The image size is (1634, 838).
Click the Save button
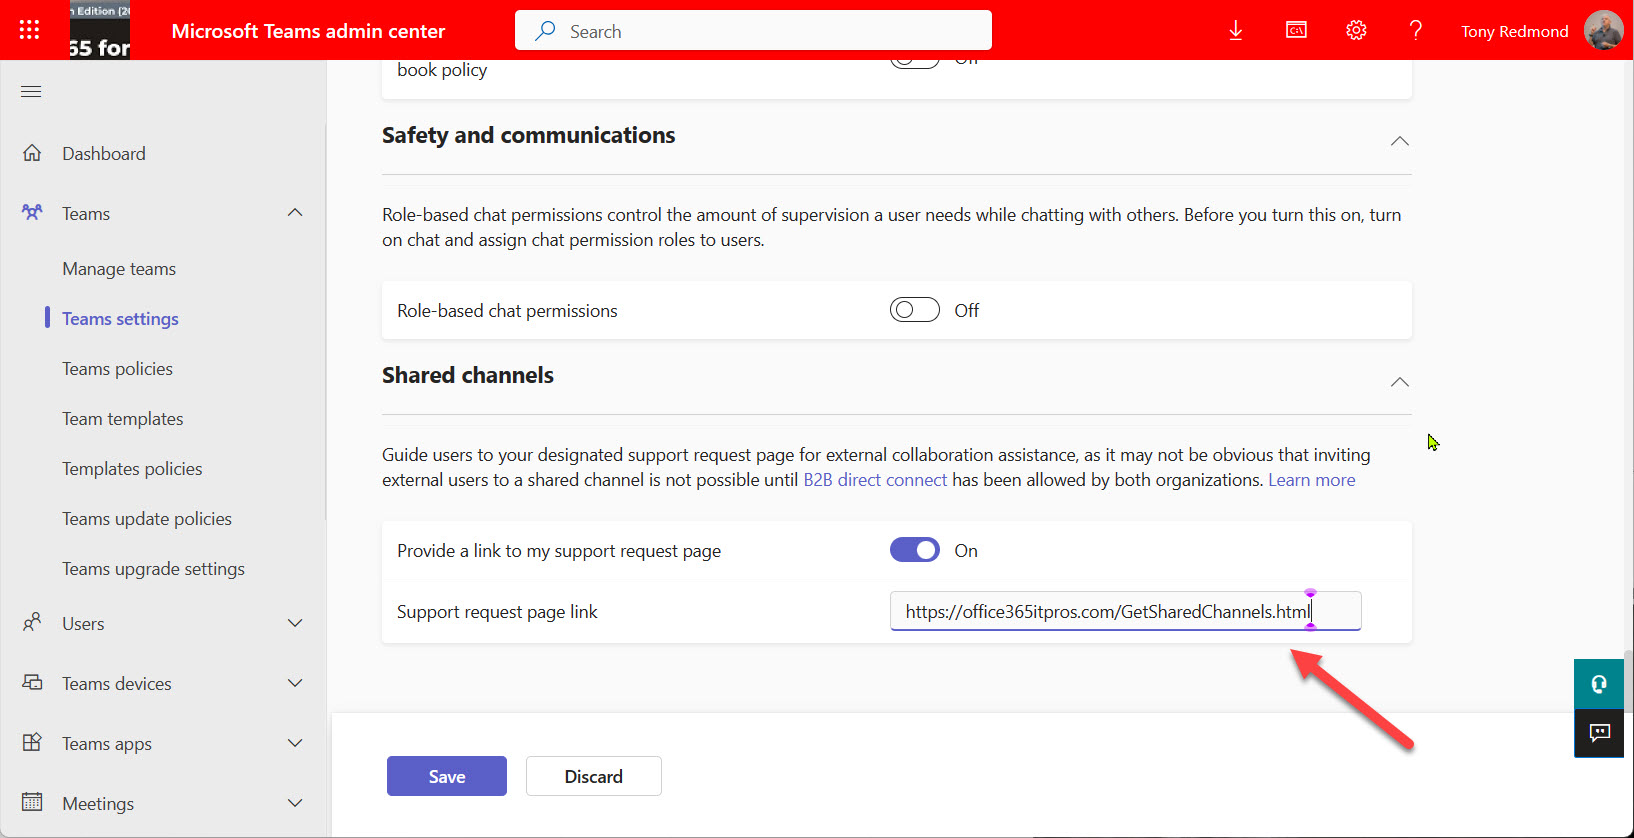click(447, 776)
